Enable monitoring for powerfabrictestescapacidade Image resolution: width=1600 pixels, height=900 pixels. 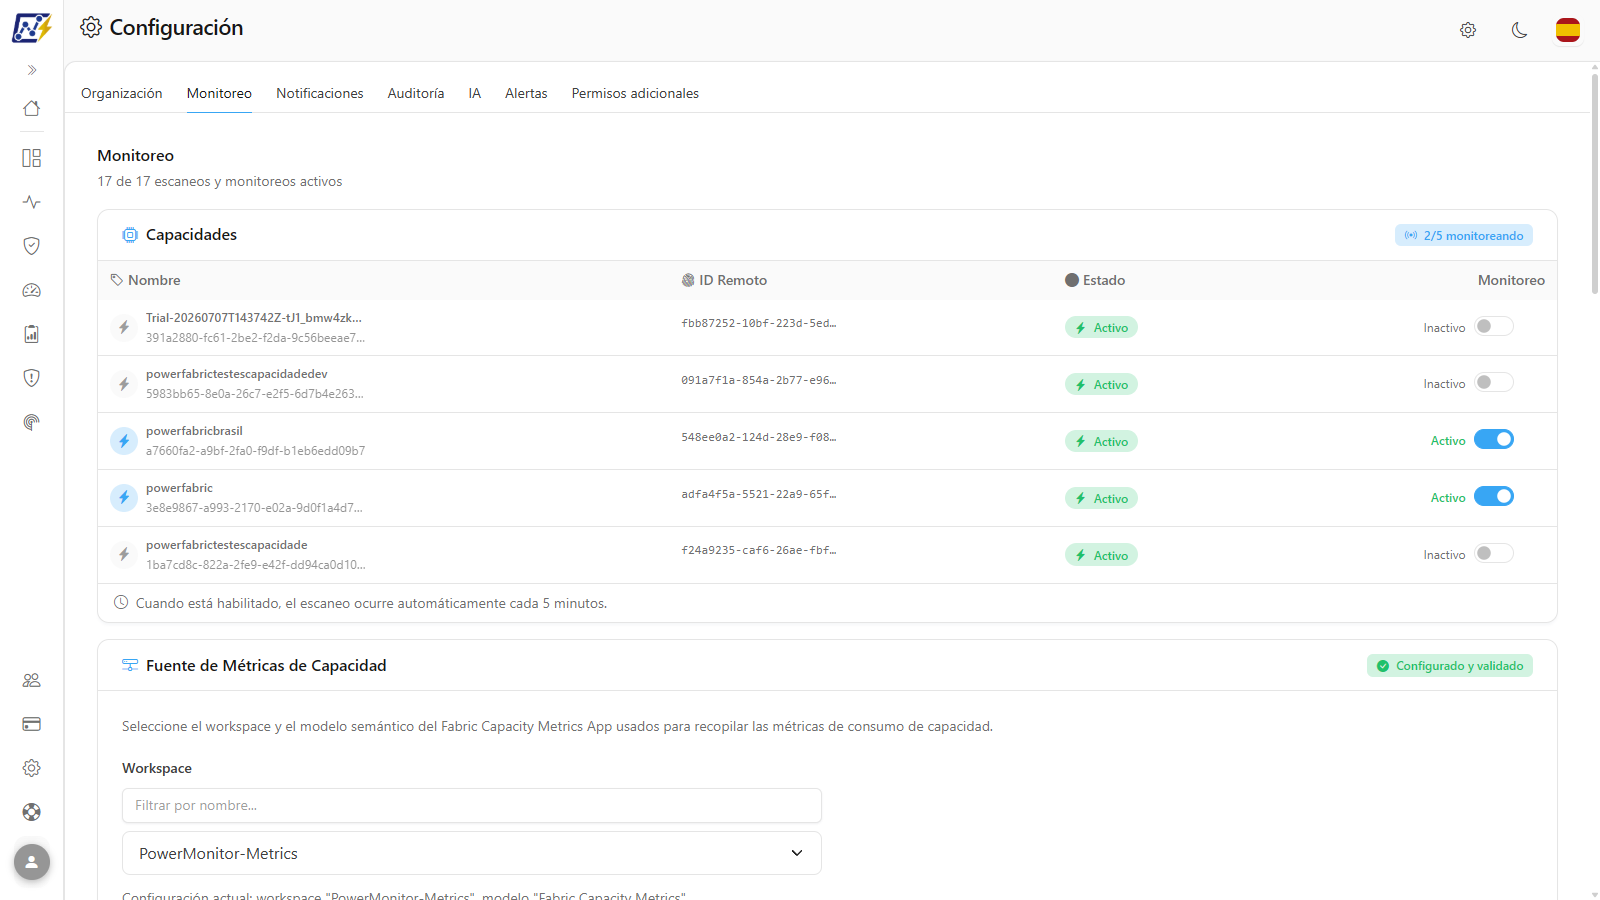[x=1493, y=554]
